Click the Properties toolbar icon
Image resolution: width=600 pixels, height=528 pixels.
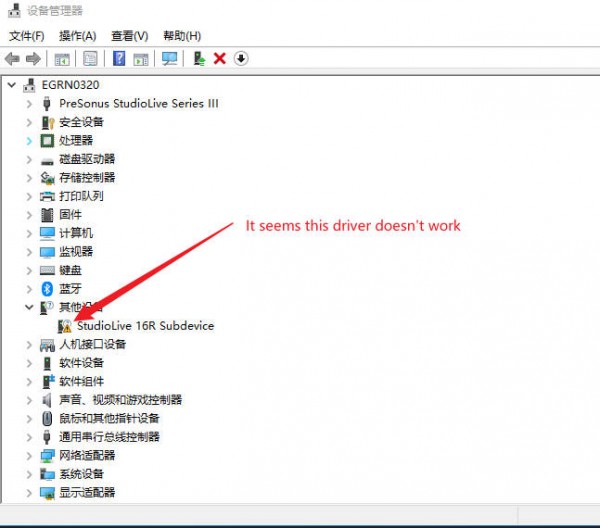(90, 59)
